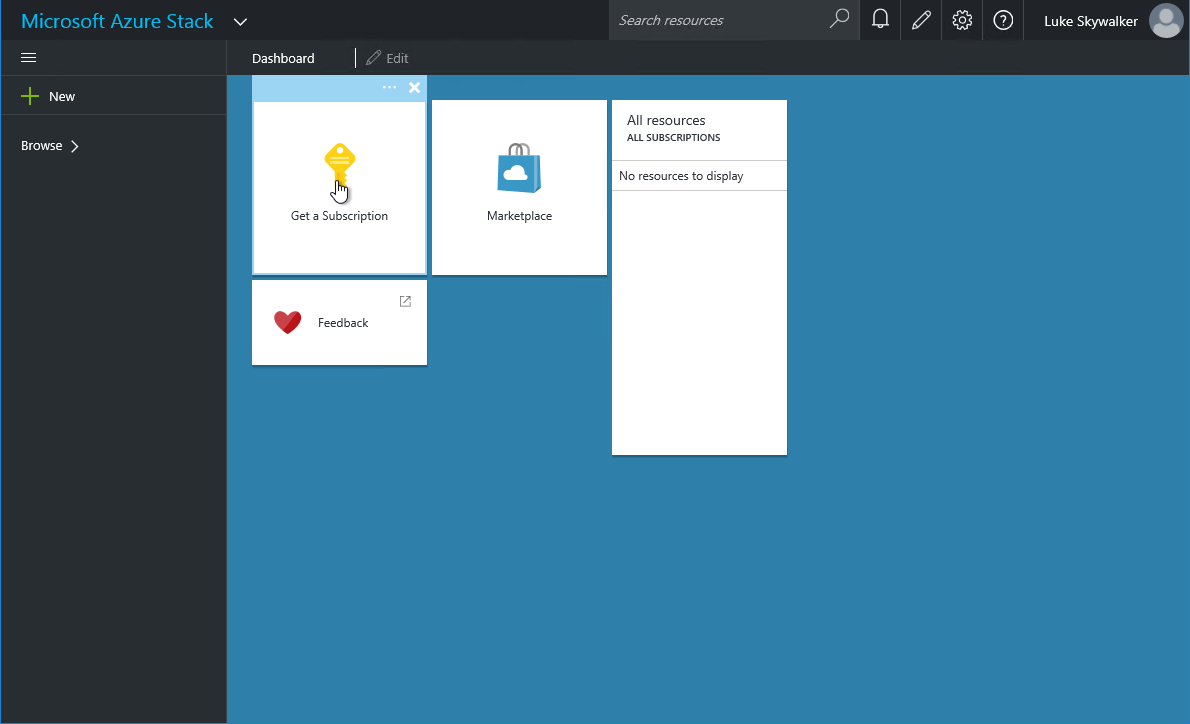Screen dimensions: 1190x724
Task: Expand the Browse menu chevron
Action: [74, 146]
